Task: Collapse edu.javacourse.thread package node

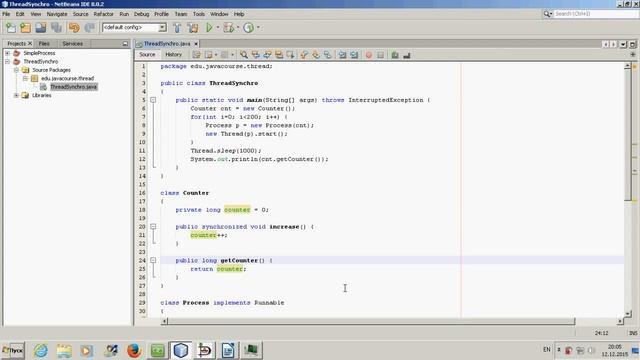Action: pos(25,78)
